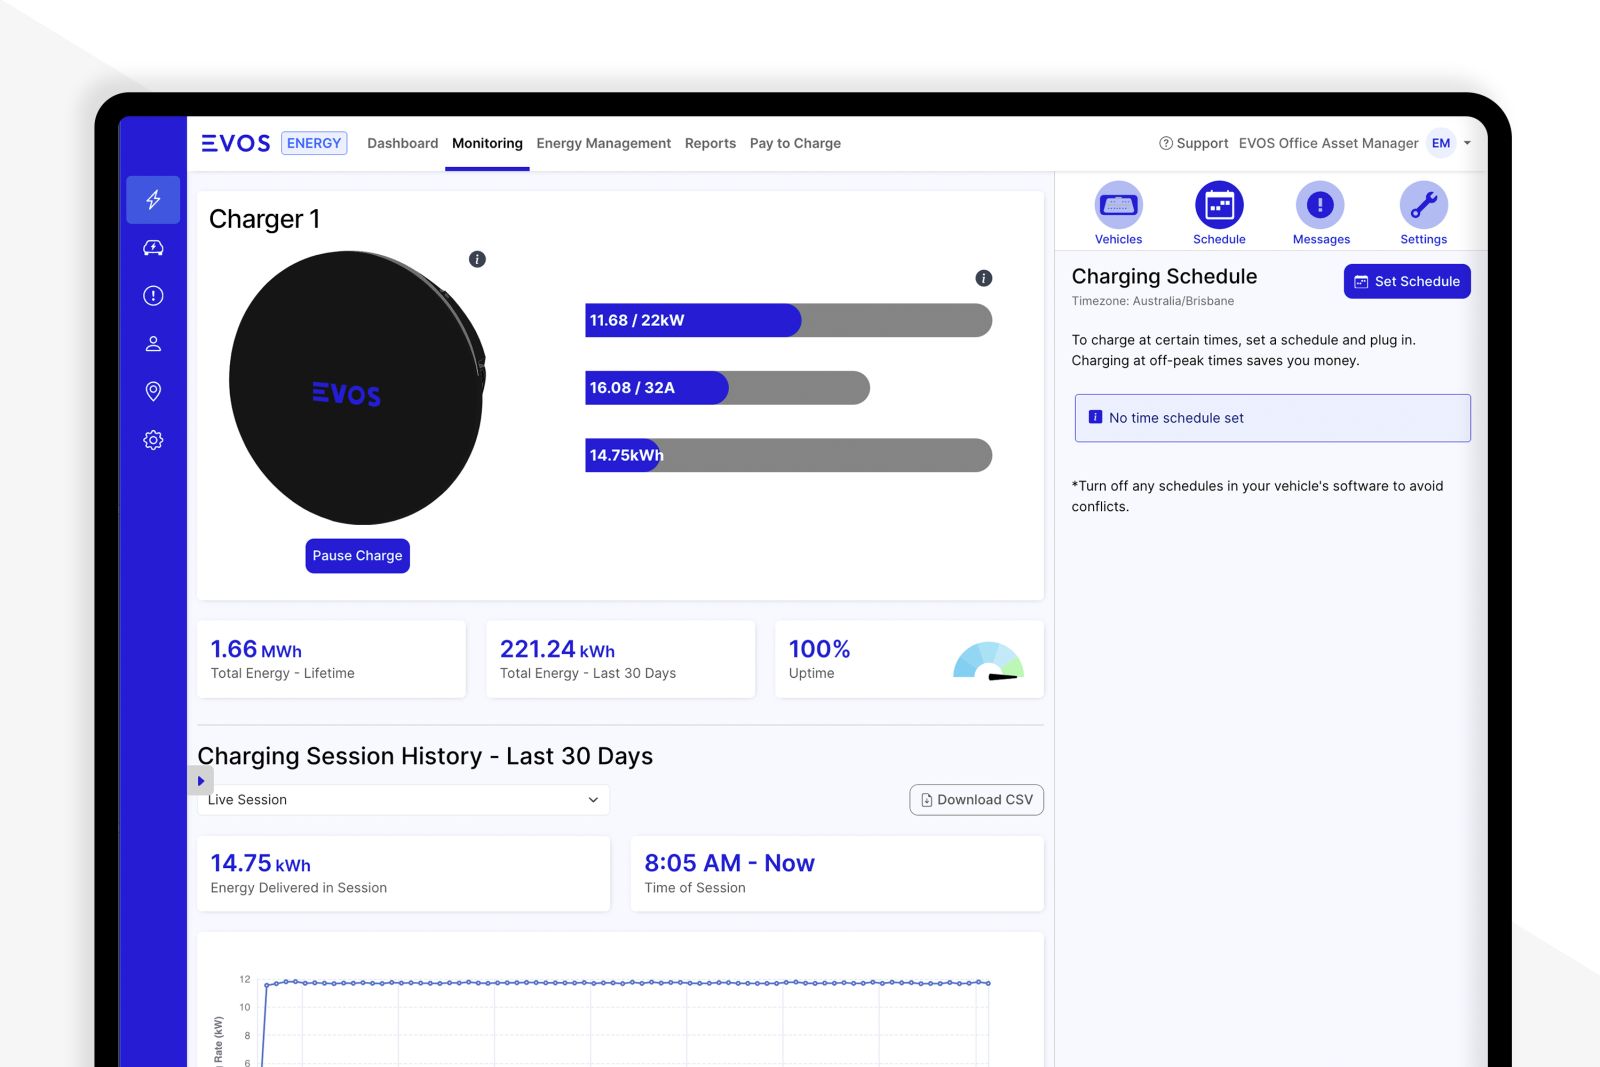Open the EM account menu at top right
This screenshot has height=1067, width=1600.
(x=1440, y=143)
